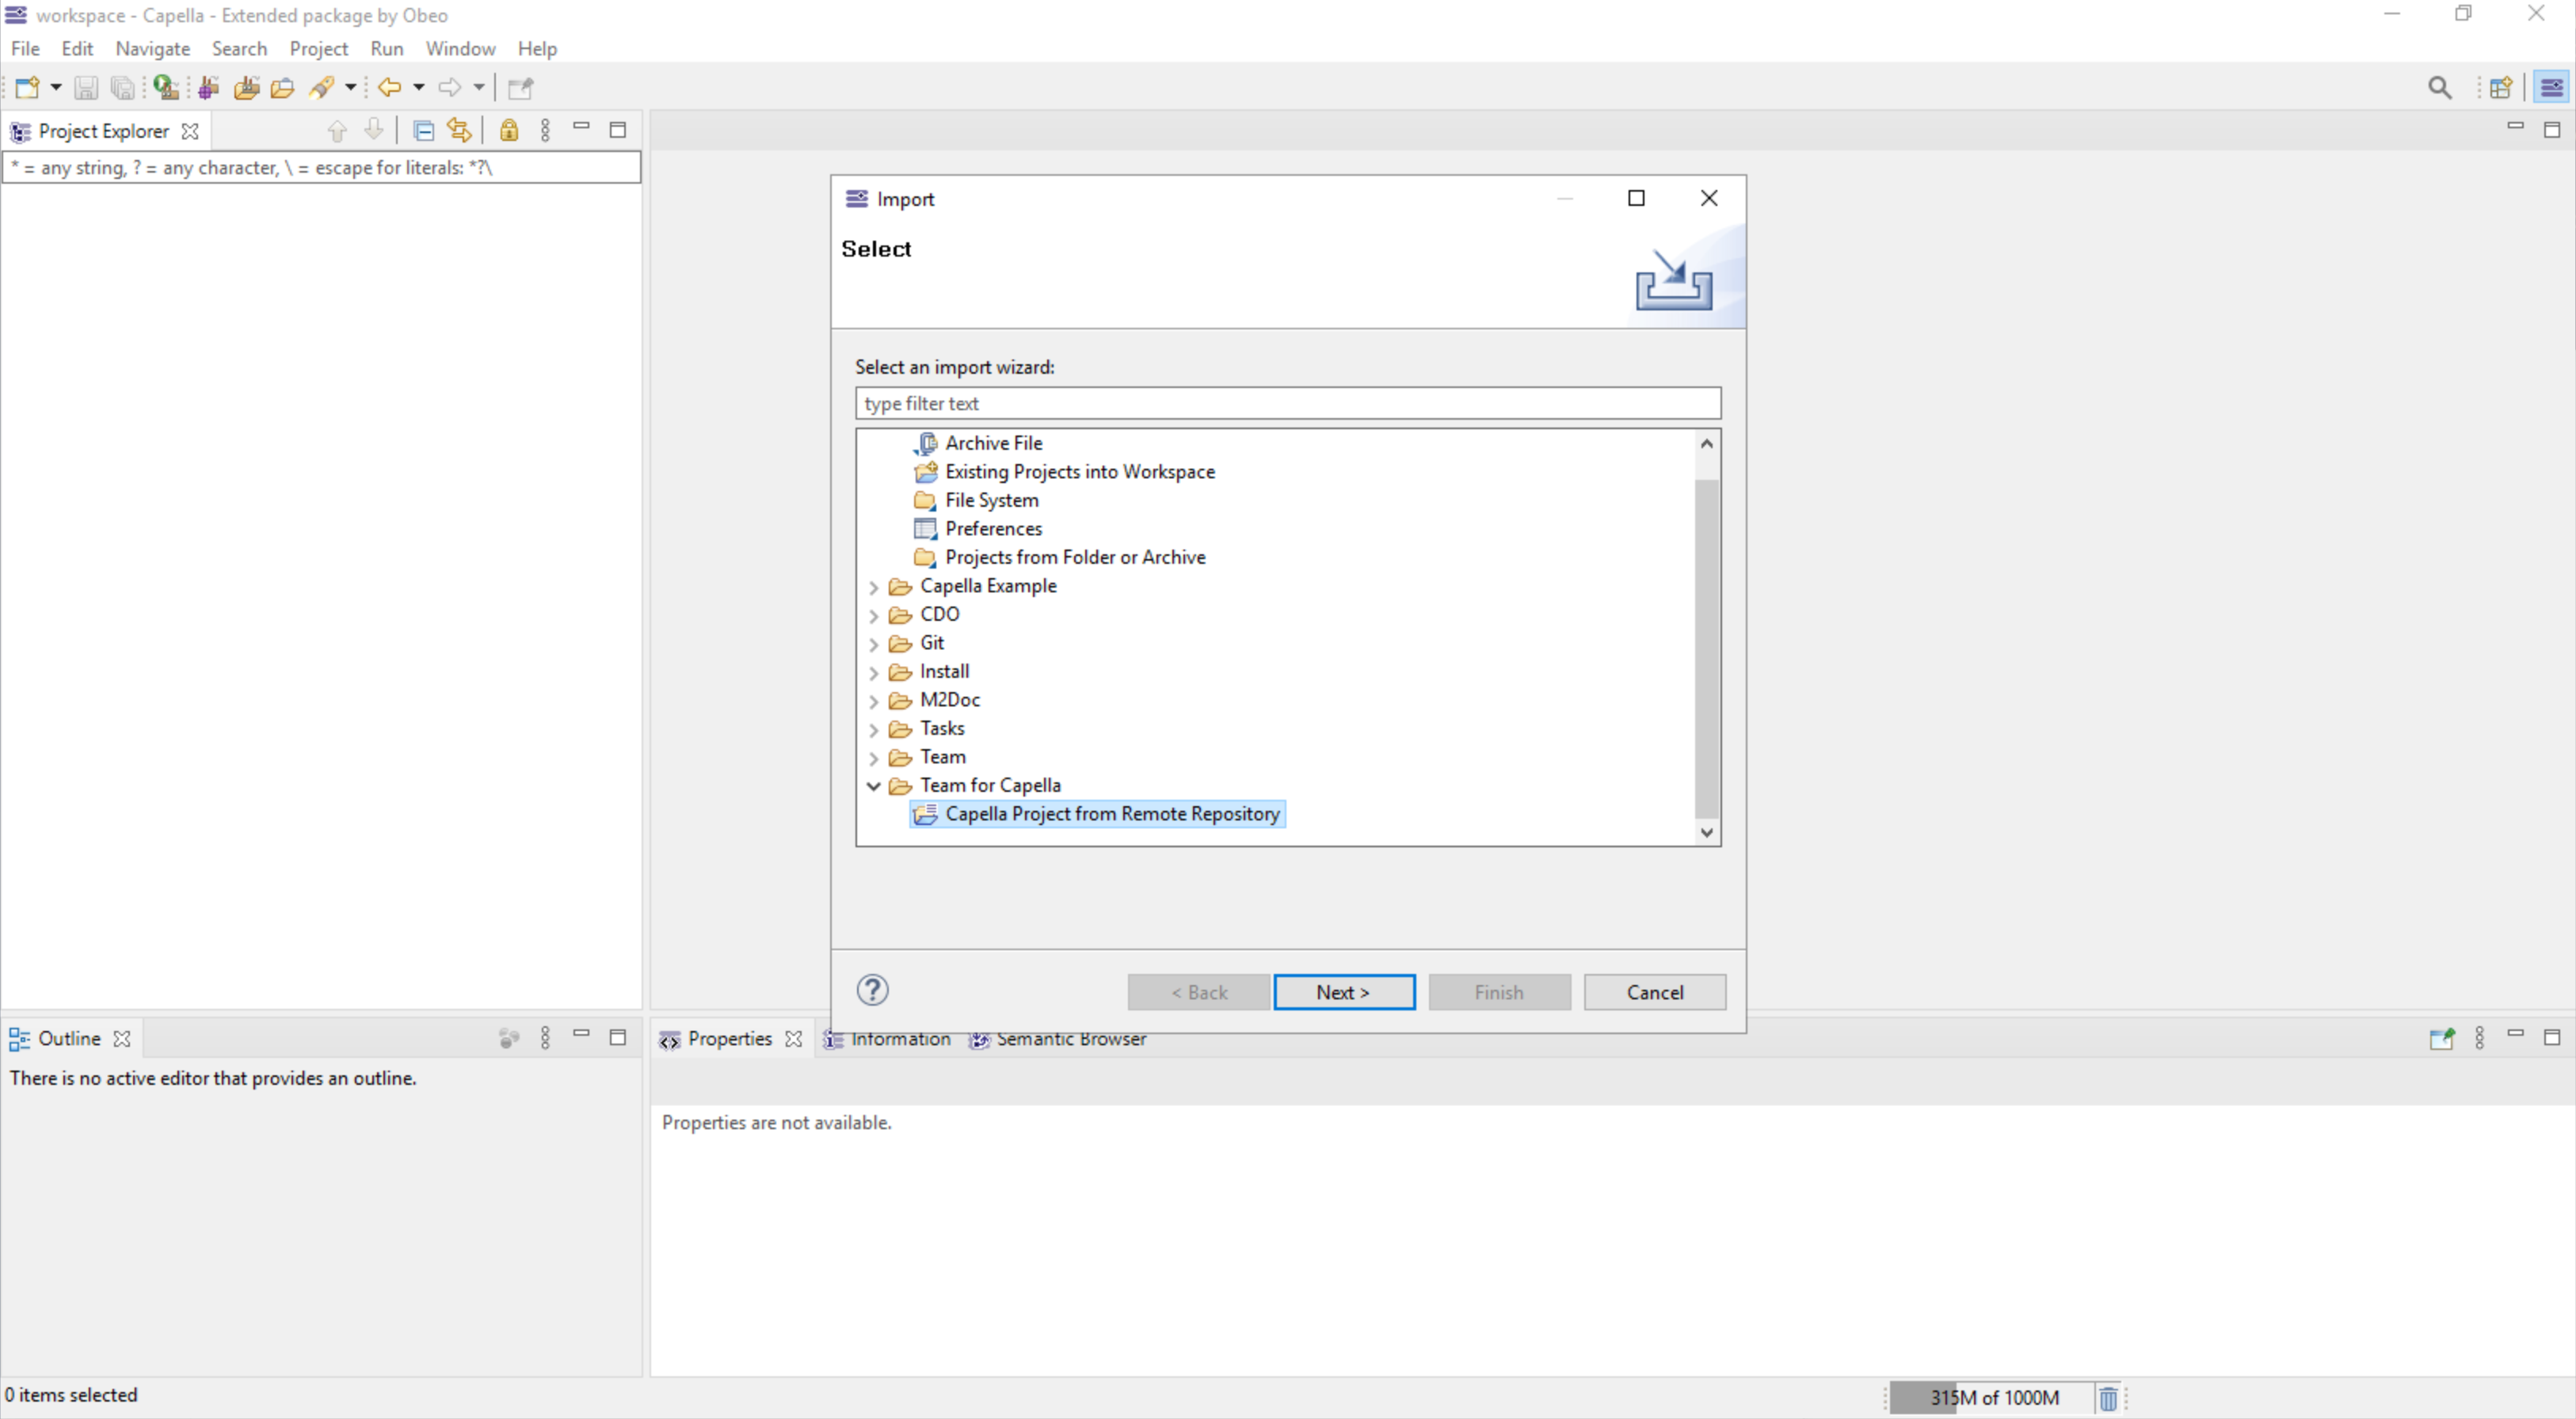Open the Navigate menu

point(152,48)
